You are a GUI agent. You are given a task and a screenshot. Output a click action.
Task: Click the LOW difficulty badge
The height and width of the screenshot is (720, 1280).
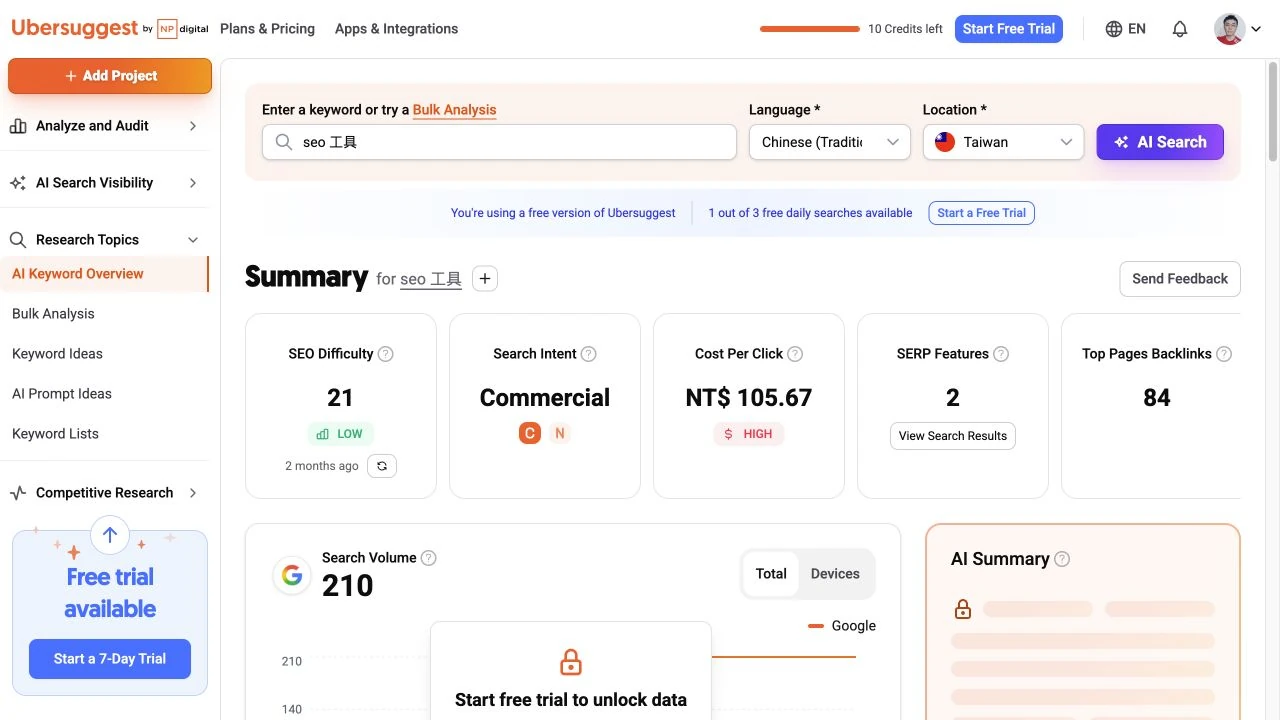click(x=340, y=434)
